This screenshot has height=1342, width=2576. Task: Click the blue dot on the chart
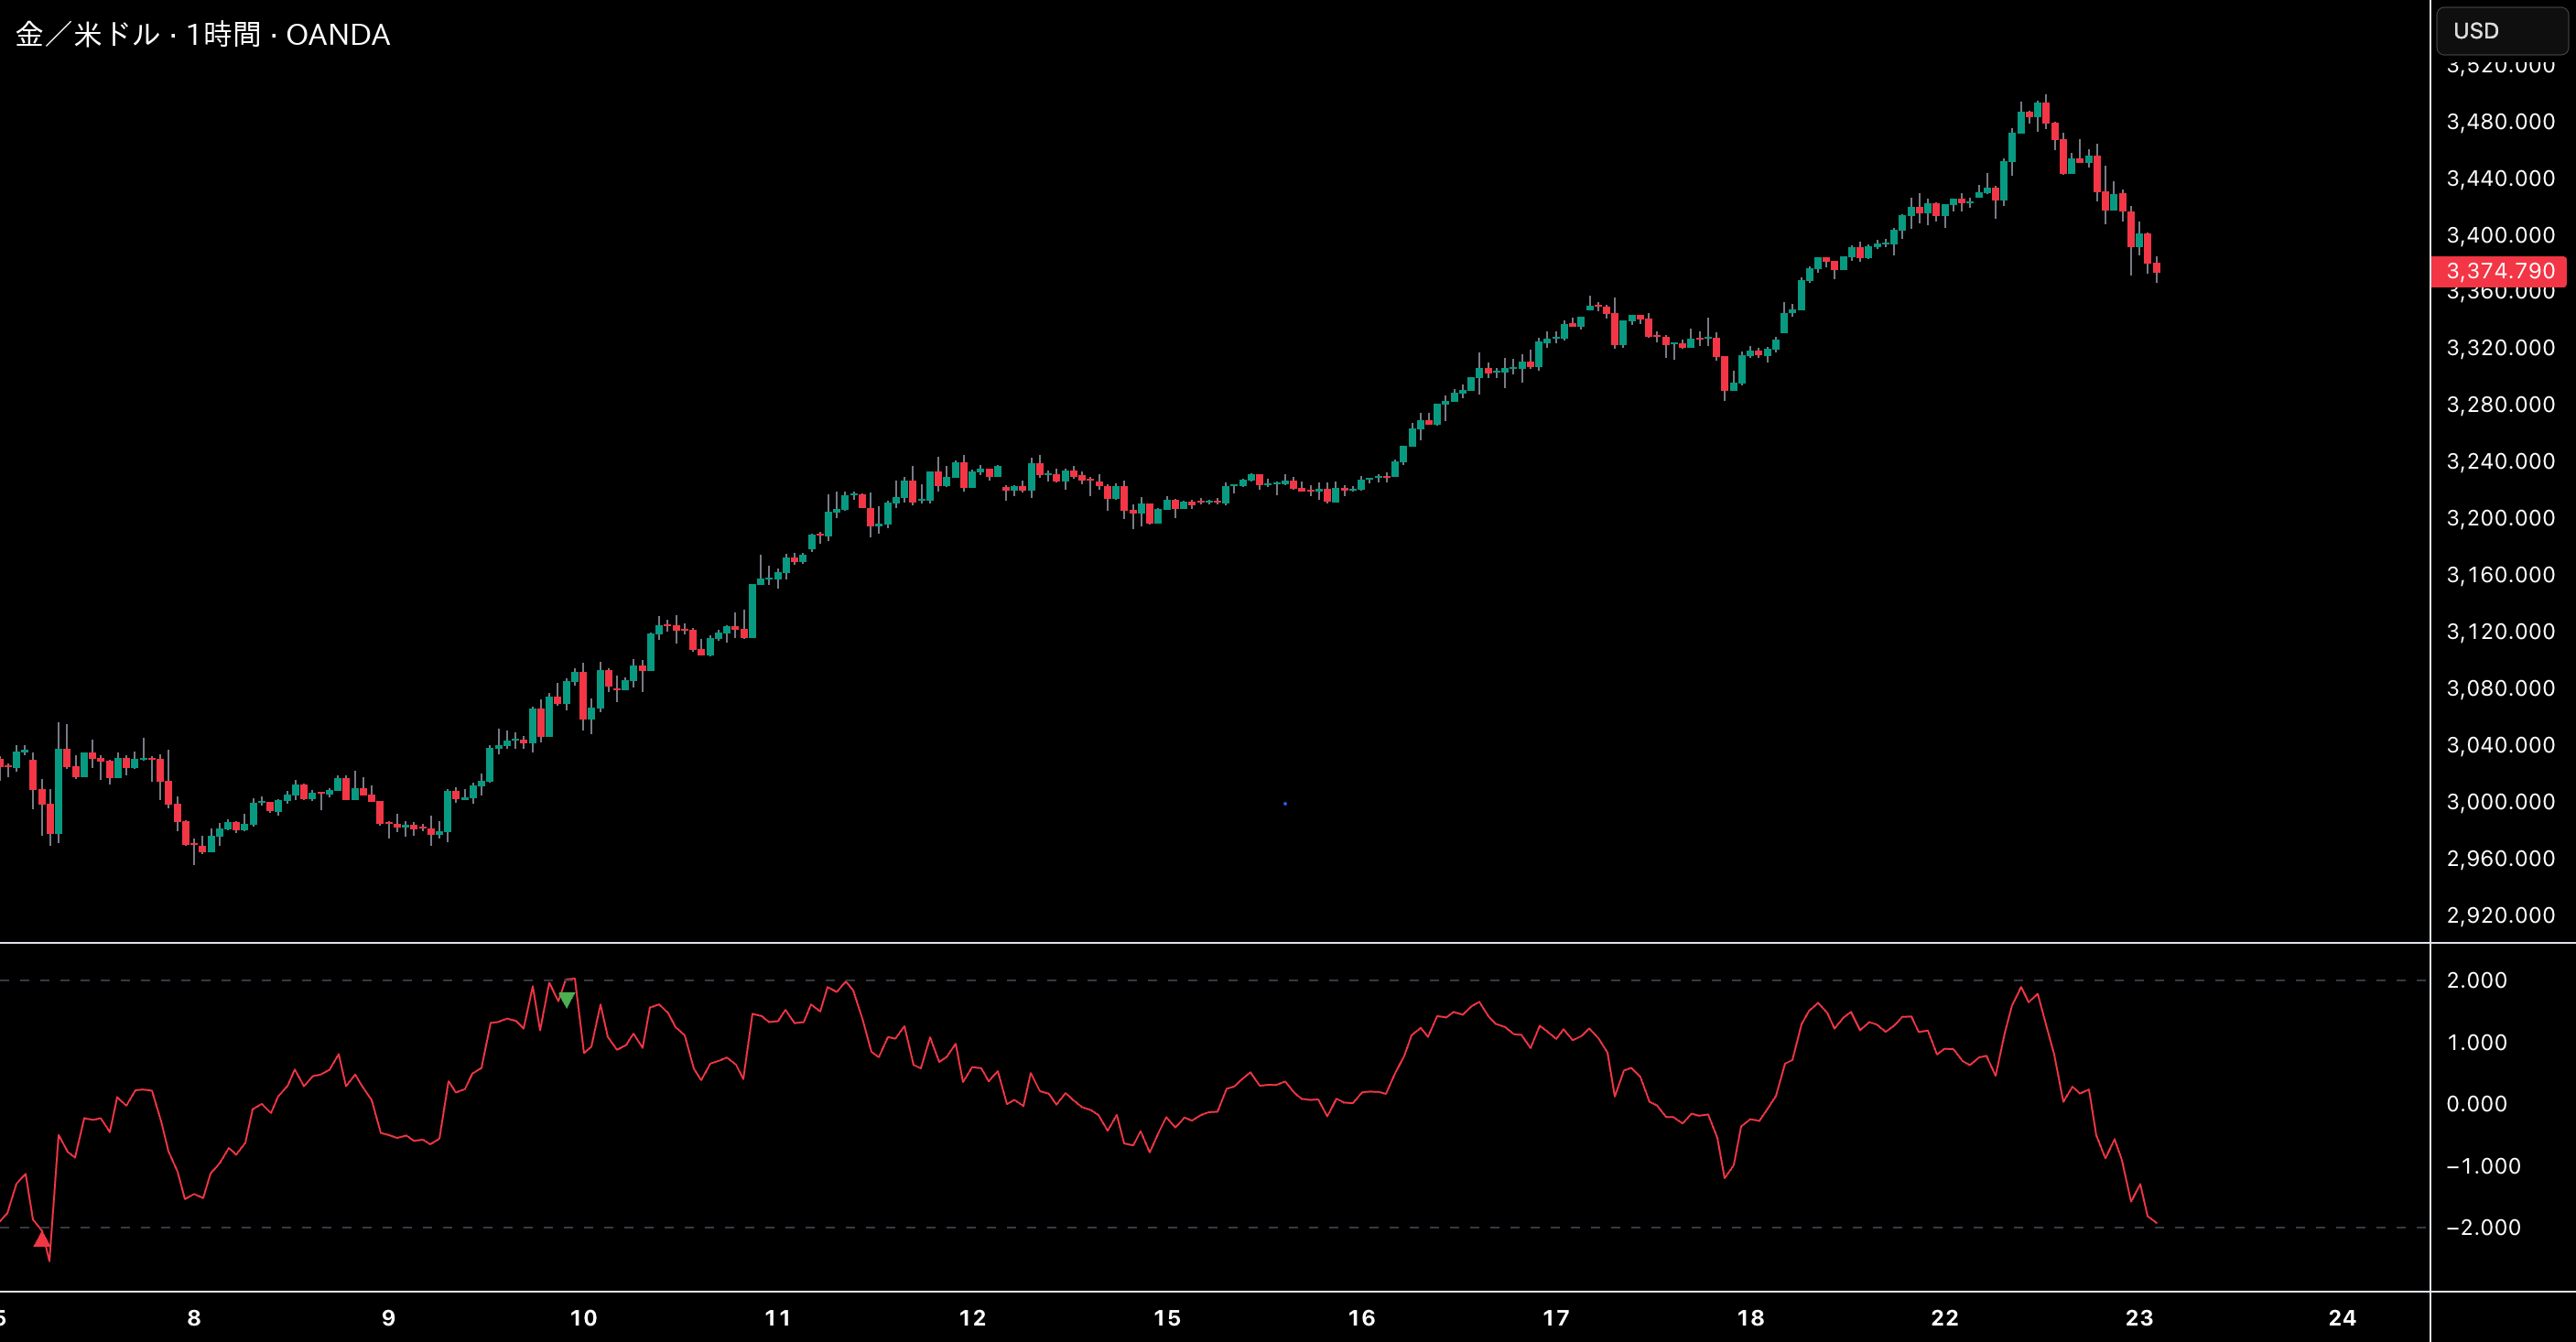(x=1285, y=804)
